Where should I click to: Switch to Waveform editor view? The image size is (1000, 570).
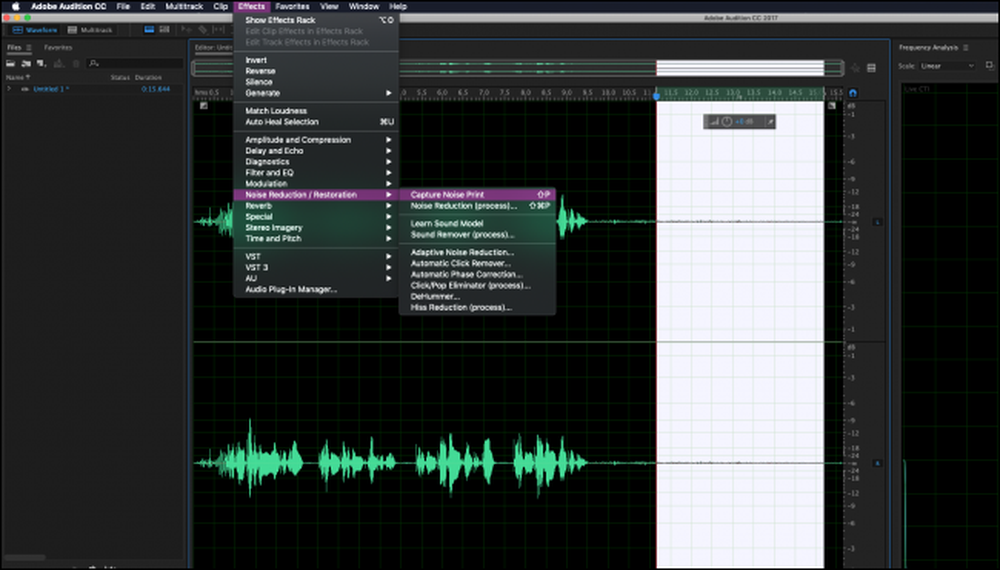pyautogui.click(x=35, y=30)
